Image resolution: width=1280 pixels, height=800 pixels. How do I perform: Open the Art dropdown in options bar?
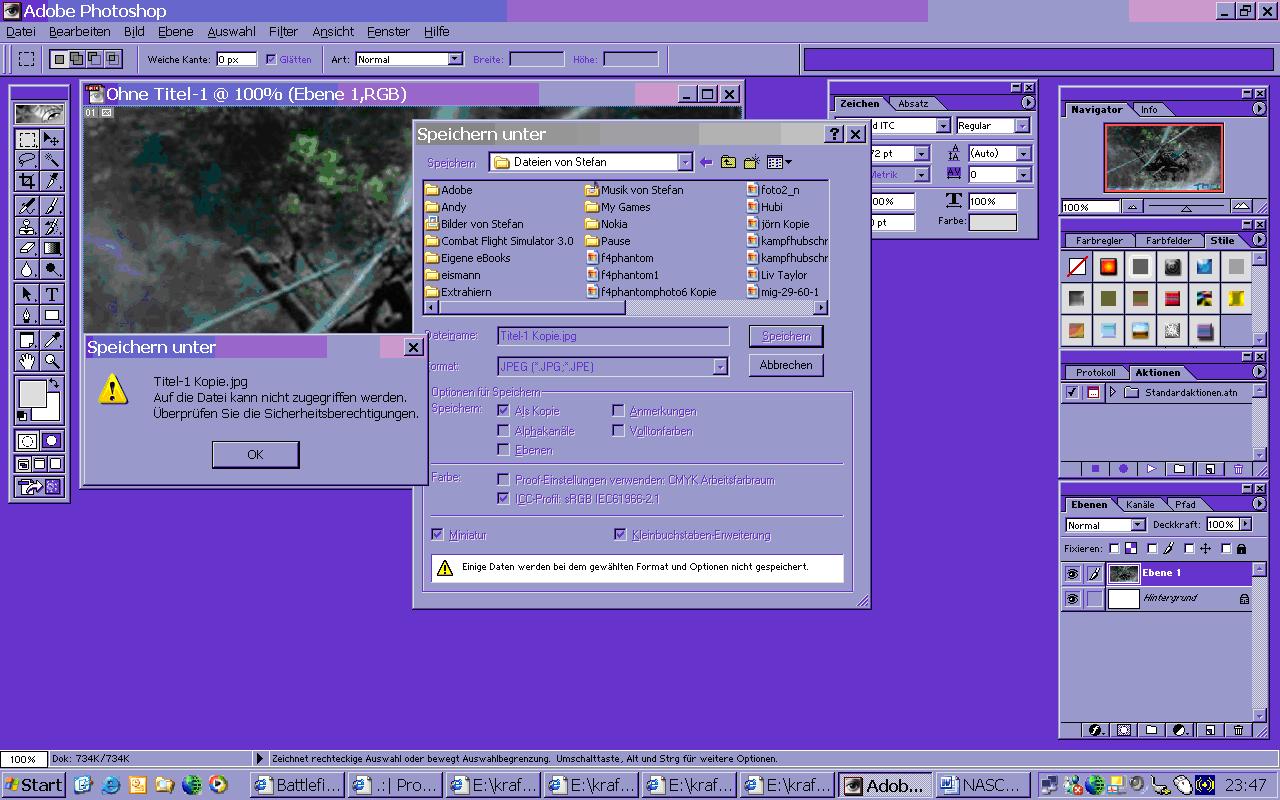[455, 59]
